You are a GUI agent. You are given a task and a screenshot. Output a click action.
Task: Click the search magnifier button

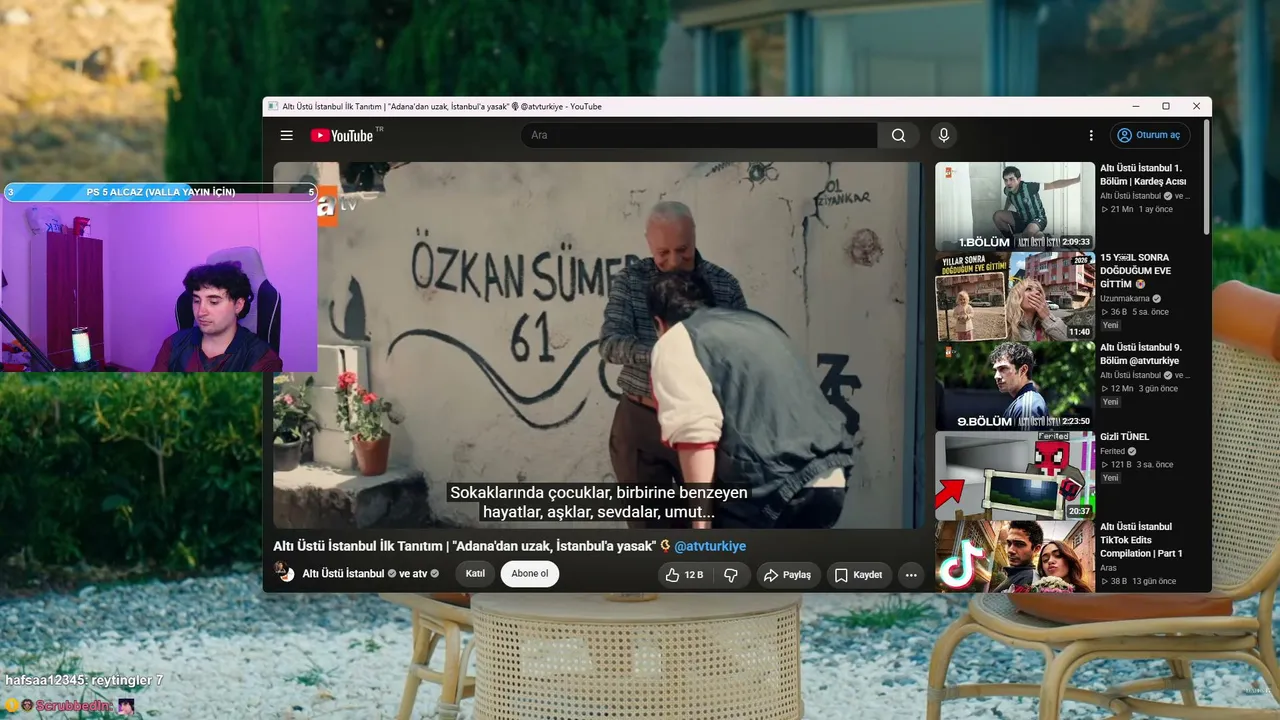click(x=898, y=136)
